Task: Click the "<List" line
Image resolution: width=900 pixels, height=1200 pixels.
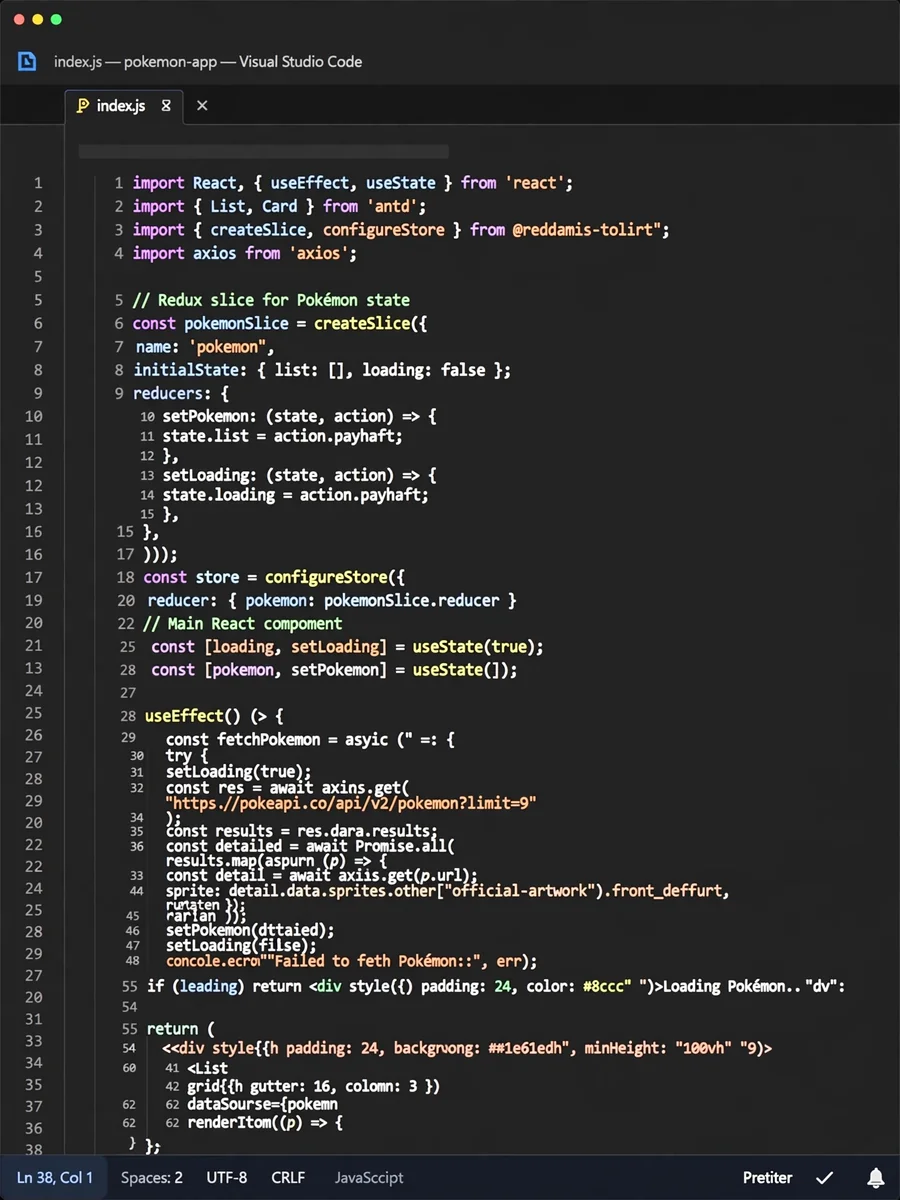Action: (x=208, y=1067)
